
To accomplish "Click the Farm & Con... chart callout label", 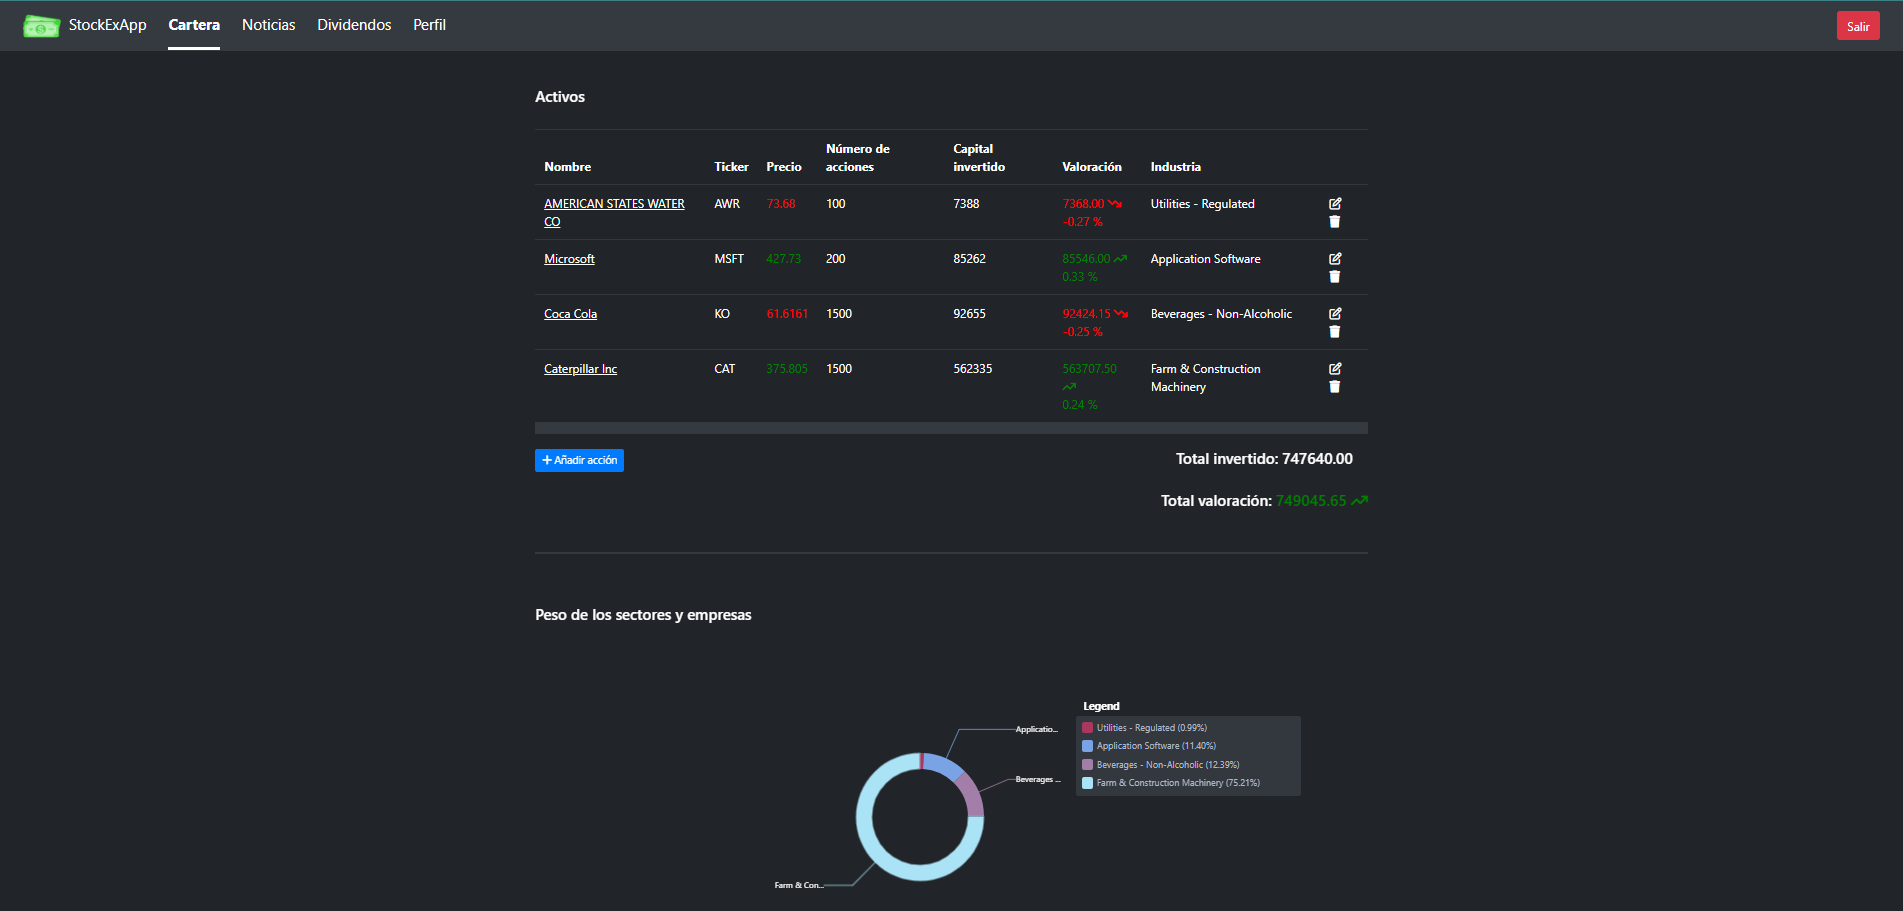I will pyautogui.click(x=799, y=885).
